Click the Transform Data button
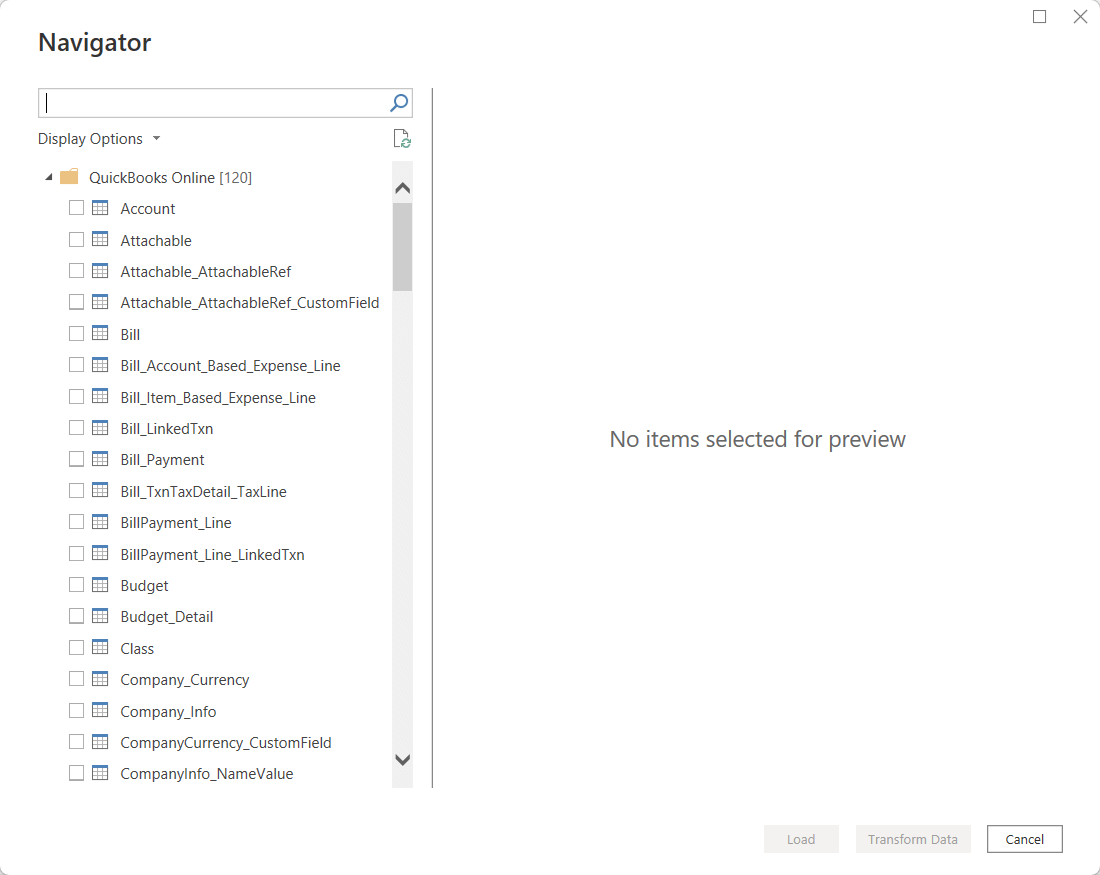The height and width of the screenshot is (875, 1100). point(913,839)
